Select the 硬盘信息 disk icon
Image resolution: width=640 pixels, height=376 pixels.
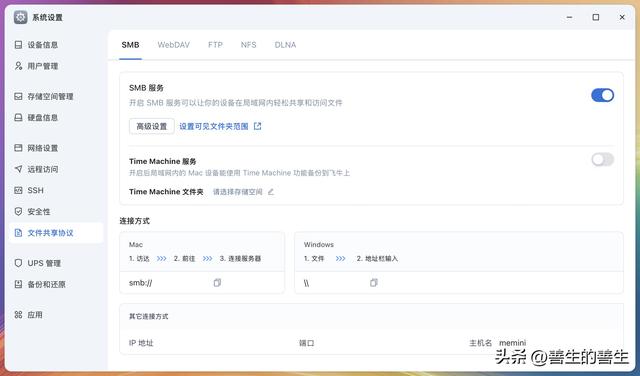click(x=18, y=118)
